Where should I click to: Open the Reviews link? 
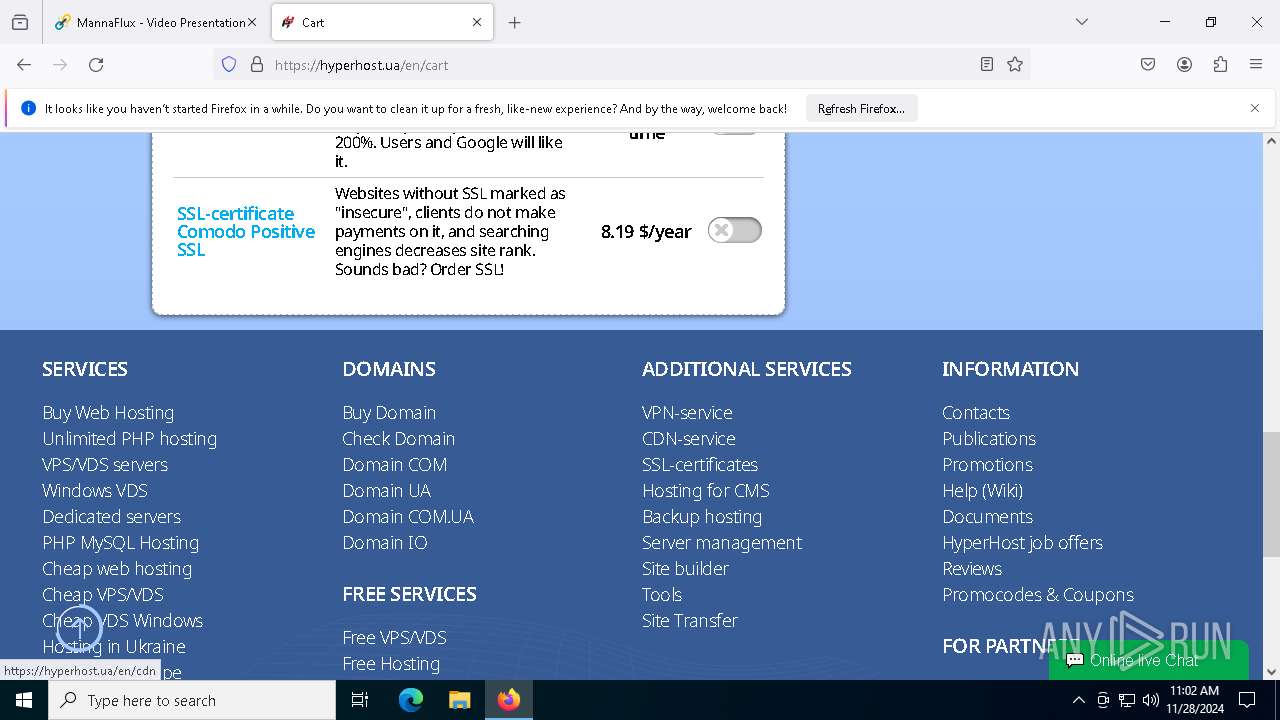[x=972, y=568]
